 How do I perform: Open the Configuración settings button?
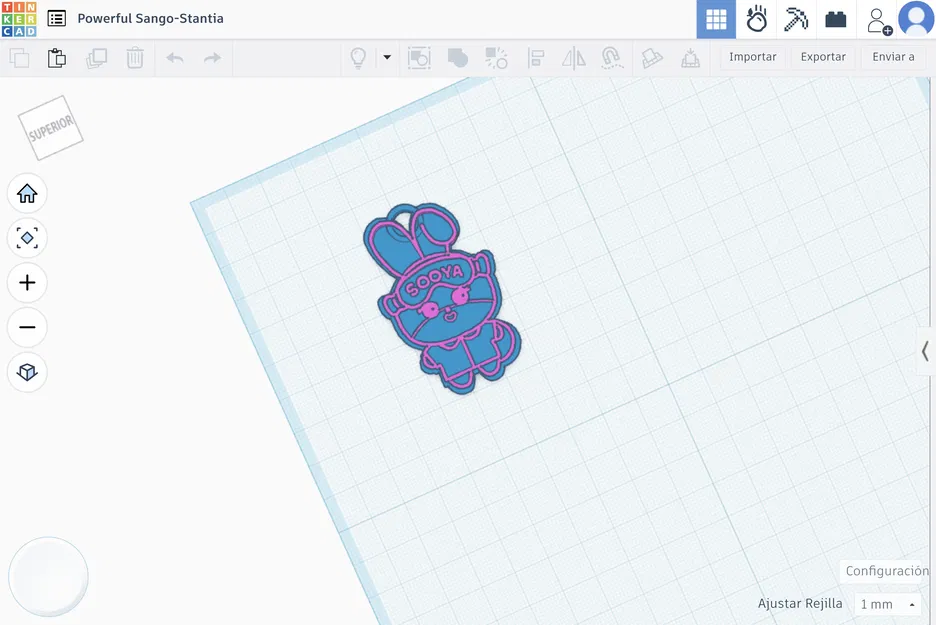click(887, 571)
